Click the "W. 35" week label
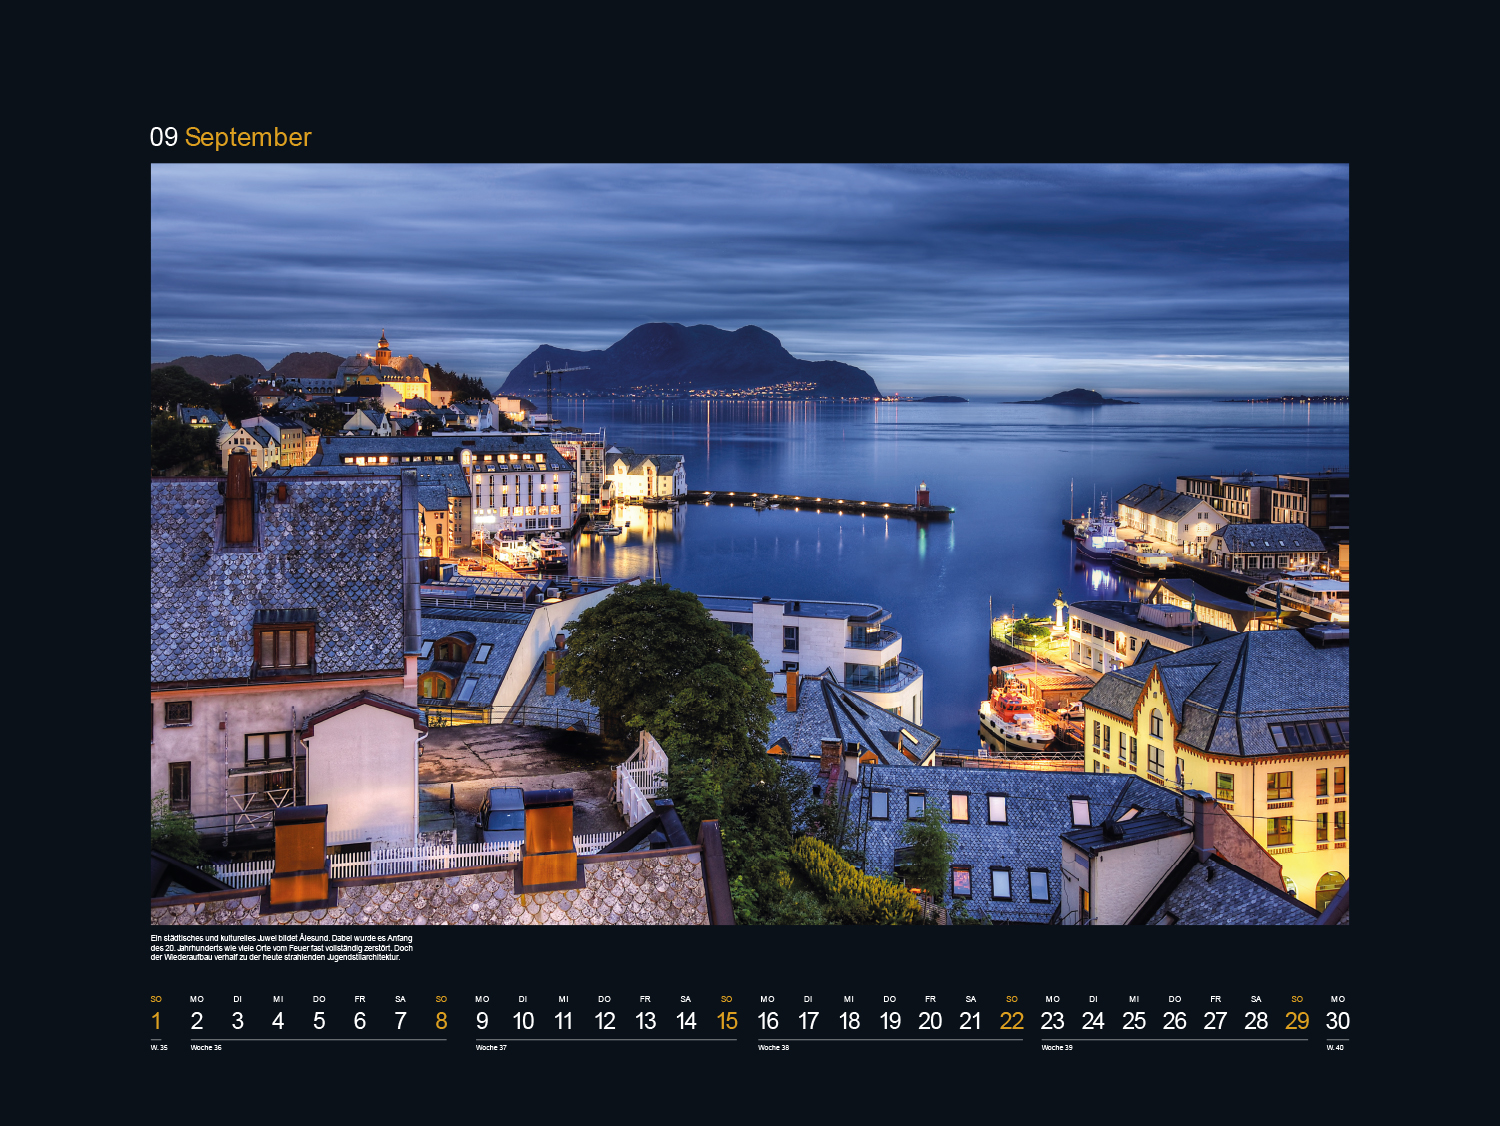 click(159, 1048)
